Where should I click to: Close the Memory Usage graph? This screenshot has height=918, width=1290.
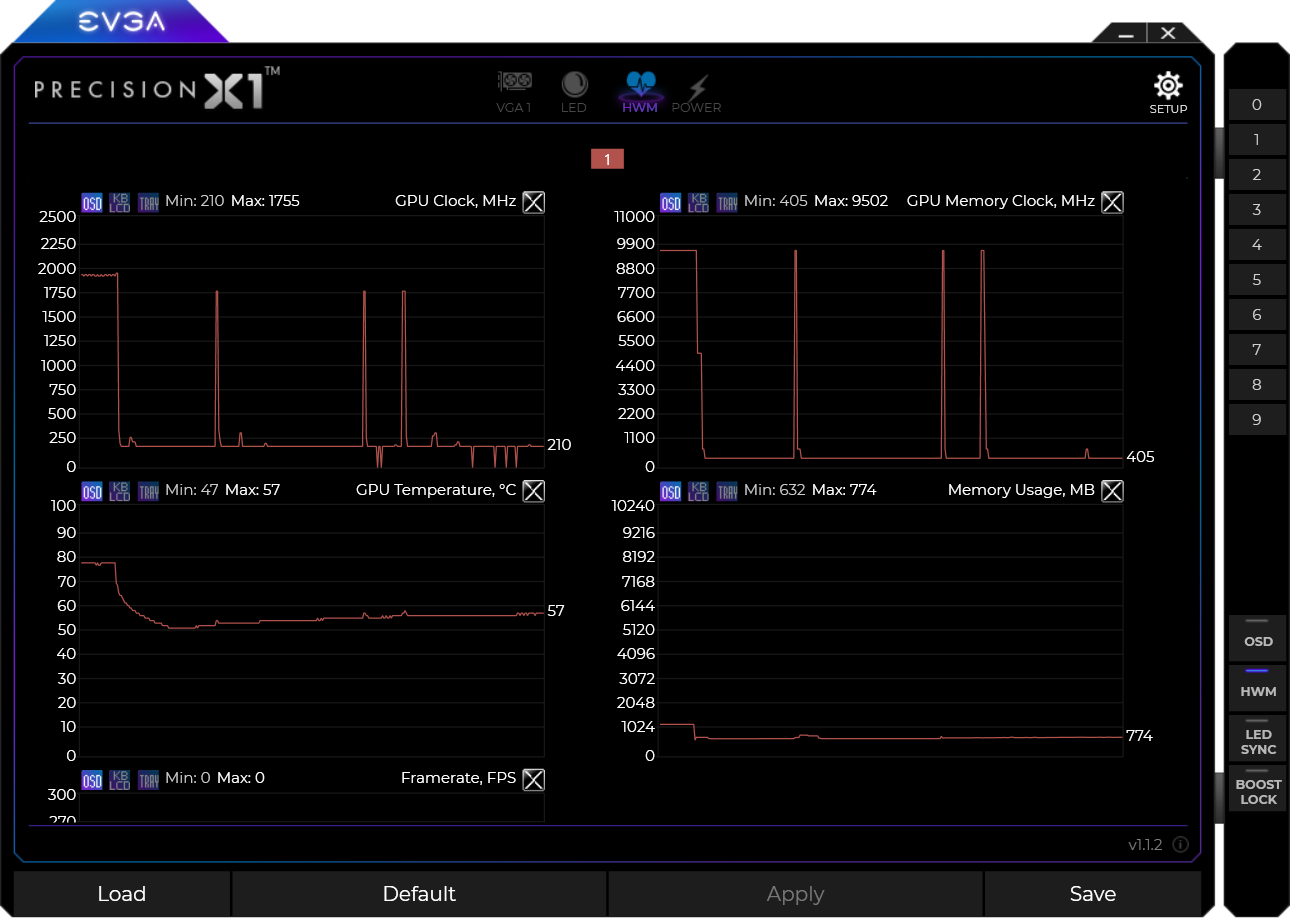[1112, 490]
